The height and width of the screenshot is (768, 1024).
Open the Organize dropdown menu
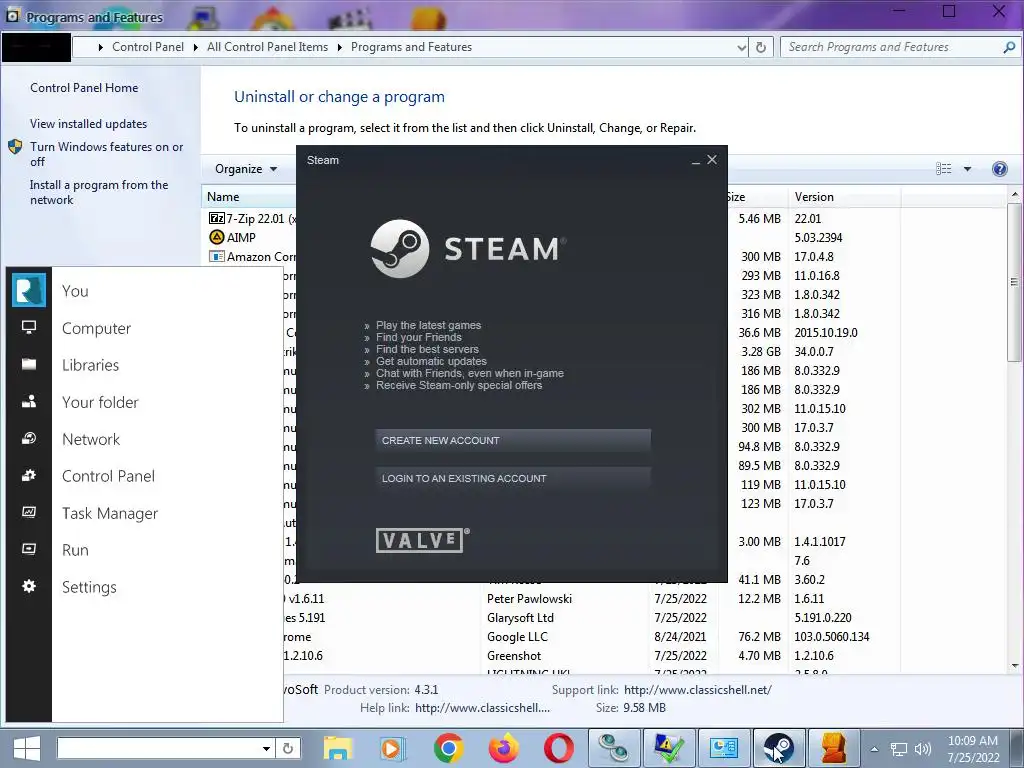(246, 169)
